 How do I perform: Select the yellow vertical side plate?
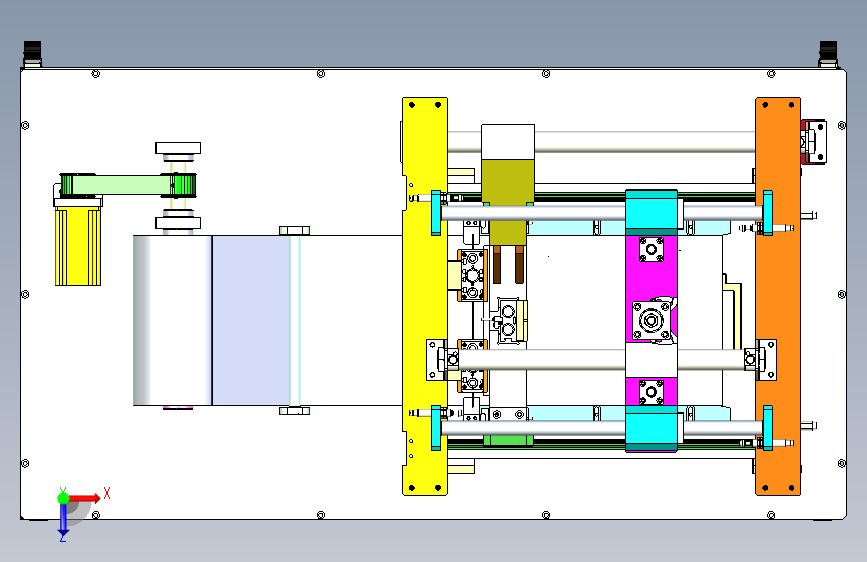coord(424,296)
